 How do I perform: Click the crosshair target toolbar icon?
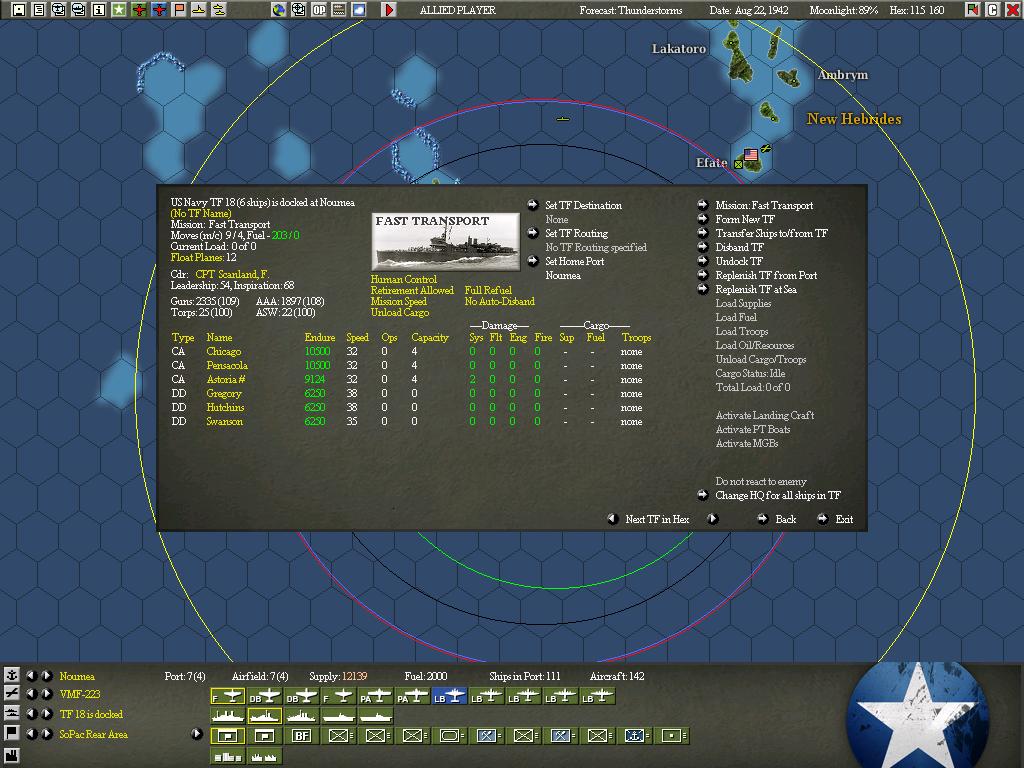[x=298, y=10]
